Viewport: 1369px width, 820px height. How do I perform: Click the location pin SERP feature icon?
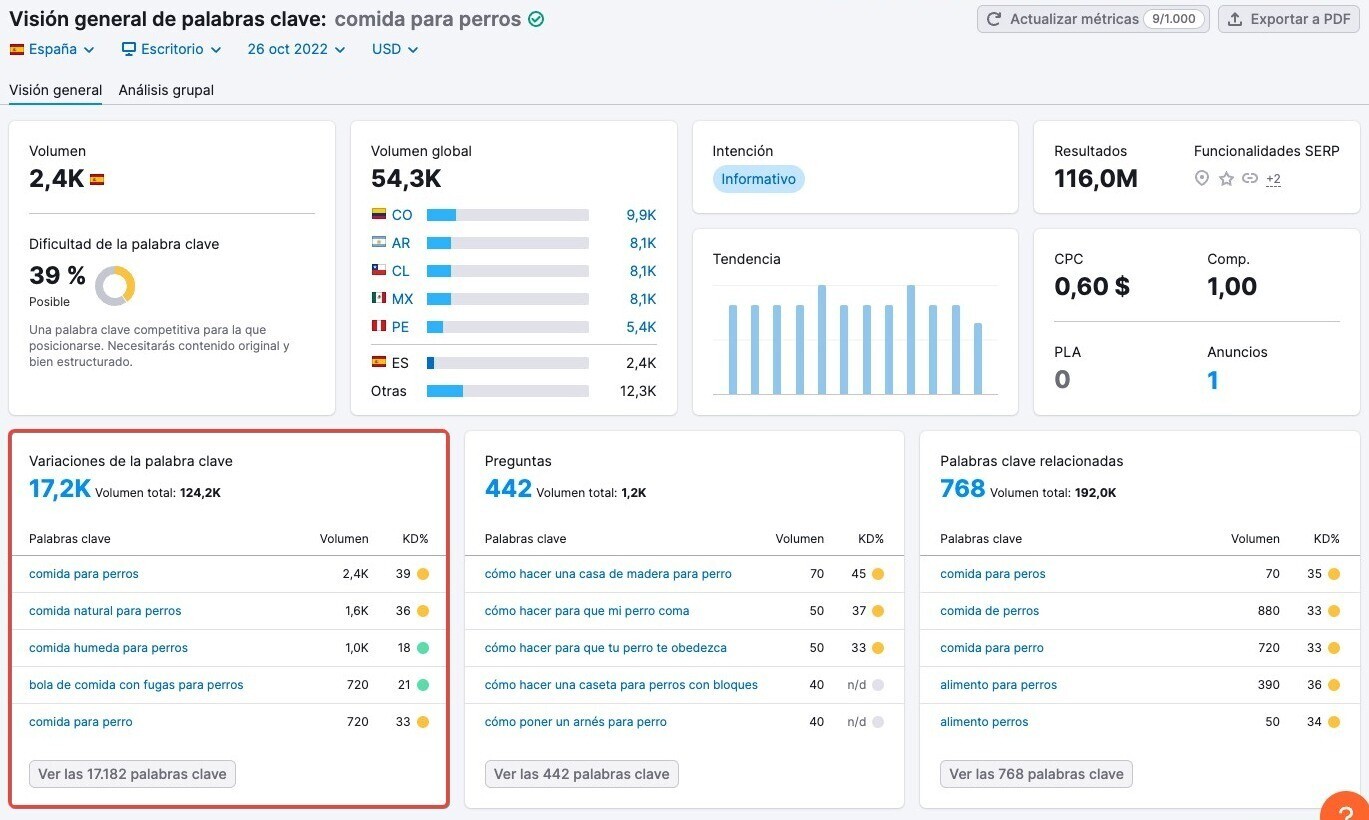click(x=1202, y=179)
